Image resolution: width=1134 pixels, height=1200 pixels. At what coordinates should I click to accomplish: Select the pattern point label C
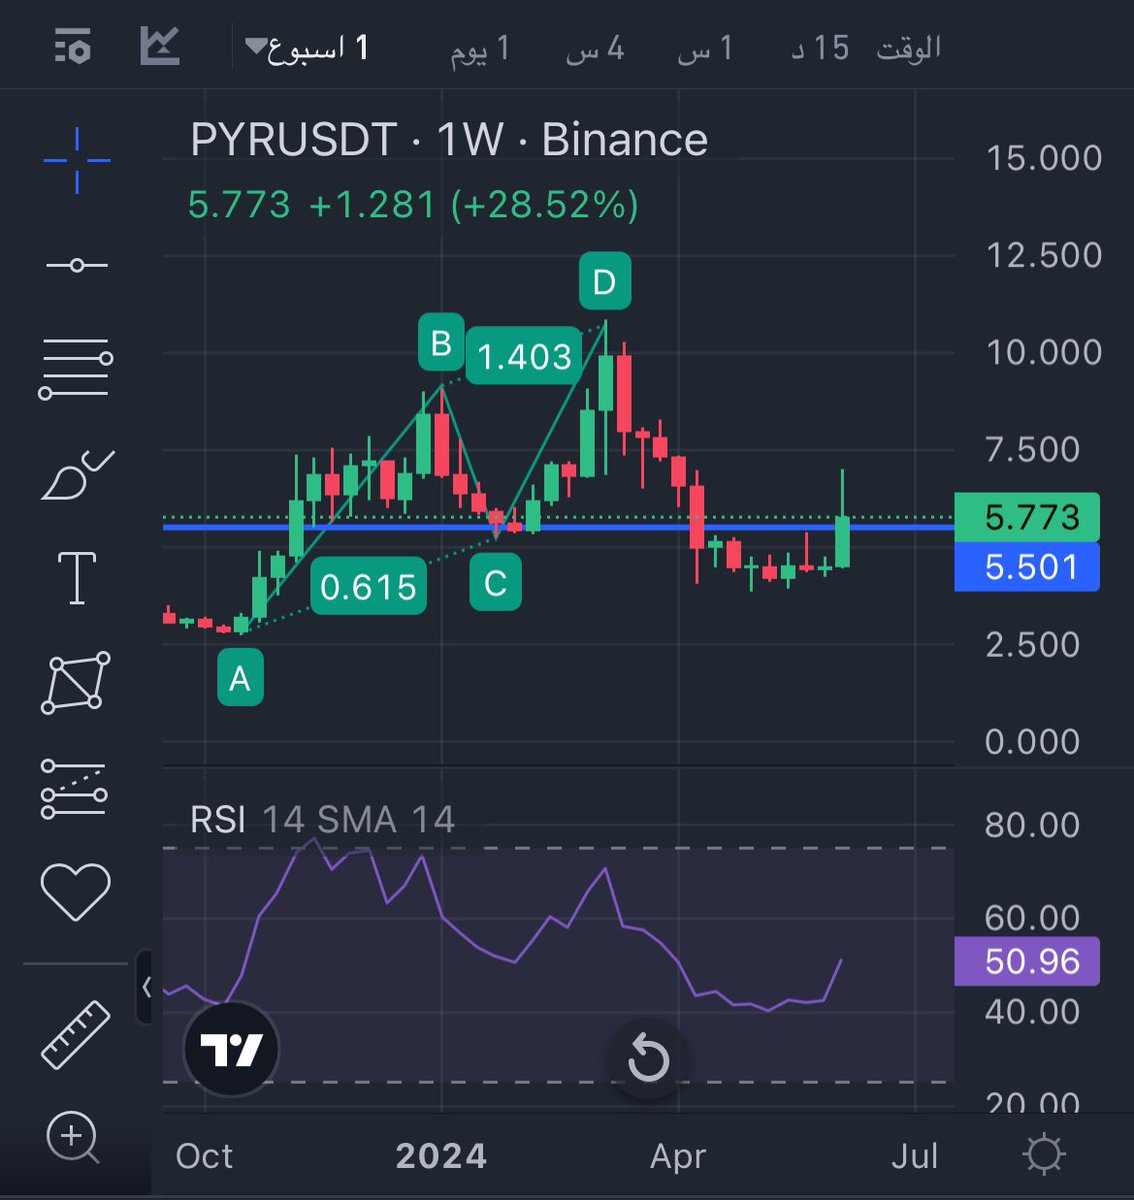(x=495, y=582)
